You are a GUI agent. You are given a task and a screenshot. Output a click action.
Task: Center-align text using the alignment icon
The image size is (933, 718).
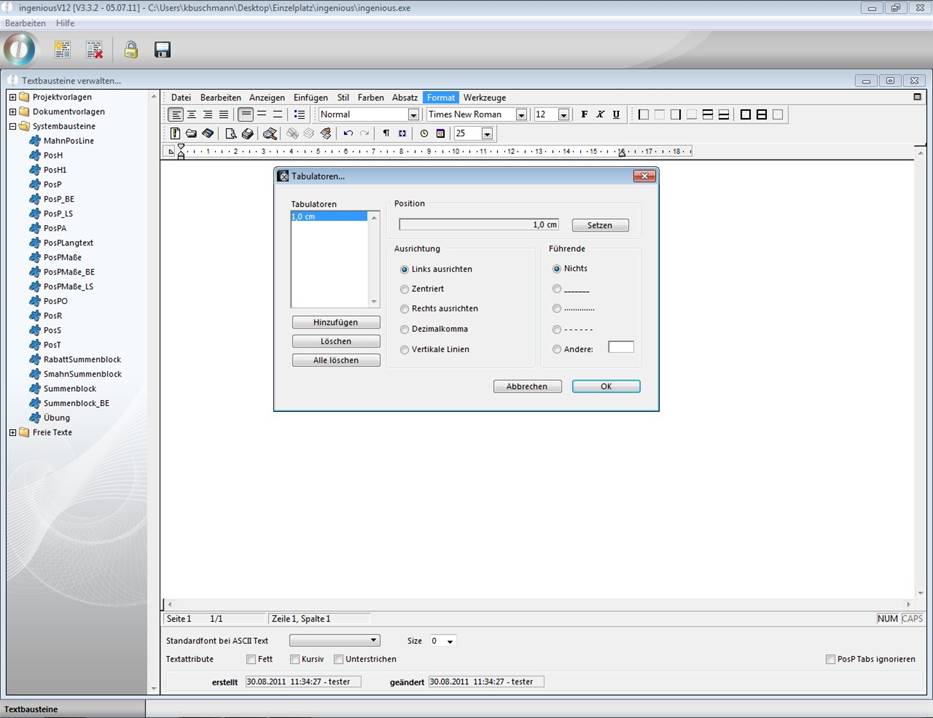click(x=191, y=115)
